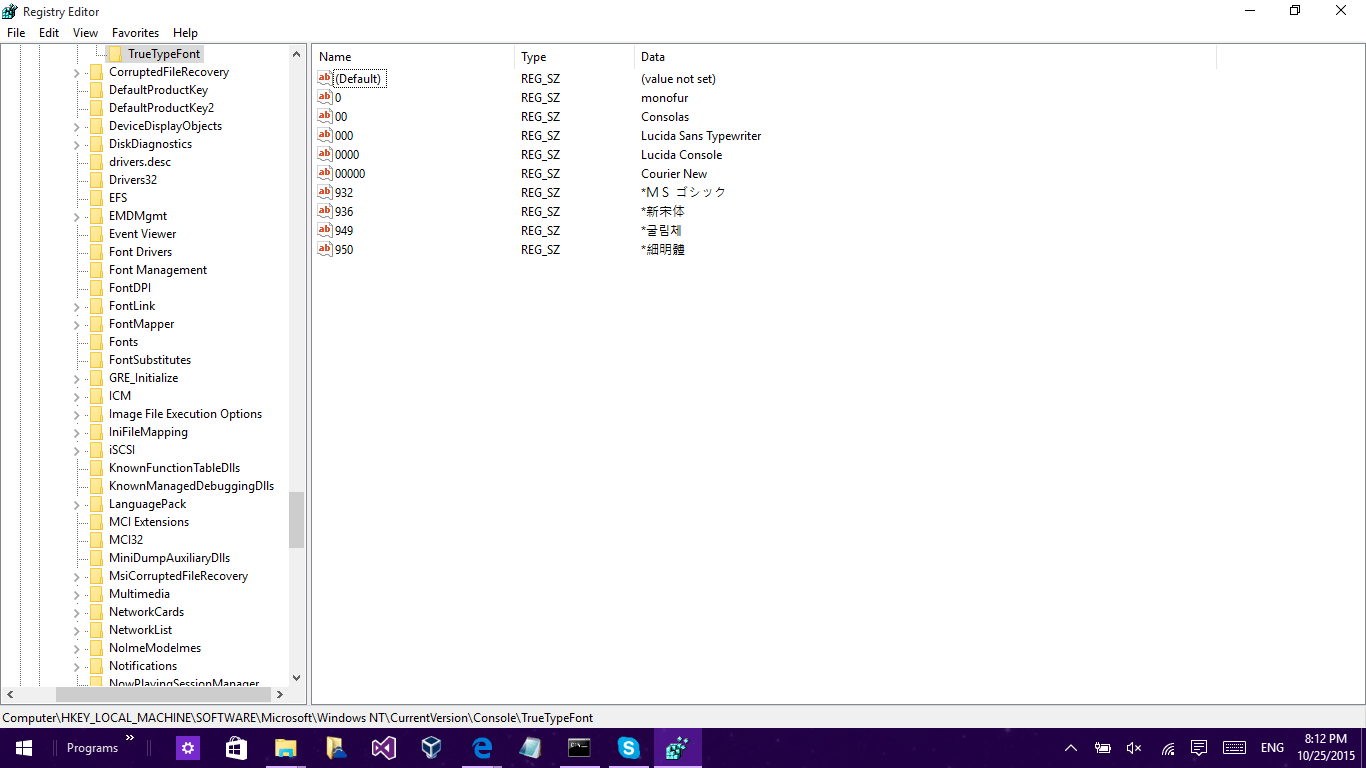Image resolution: width=1366 pixels, height=768 pixels.
Task: Expand the FontLink key
Action: (x=77, y=307)
